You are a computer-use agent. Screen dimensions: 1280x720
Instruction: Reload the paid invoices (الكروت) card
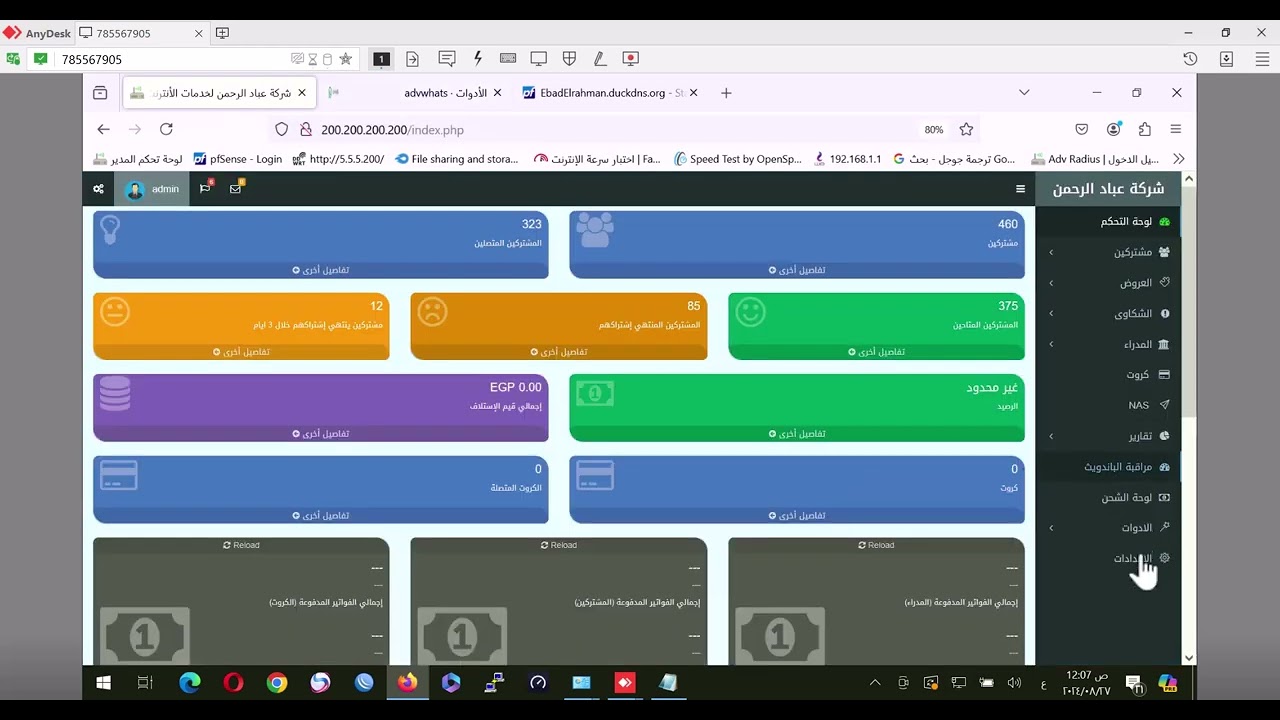coord(241,545)
